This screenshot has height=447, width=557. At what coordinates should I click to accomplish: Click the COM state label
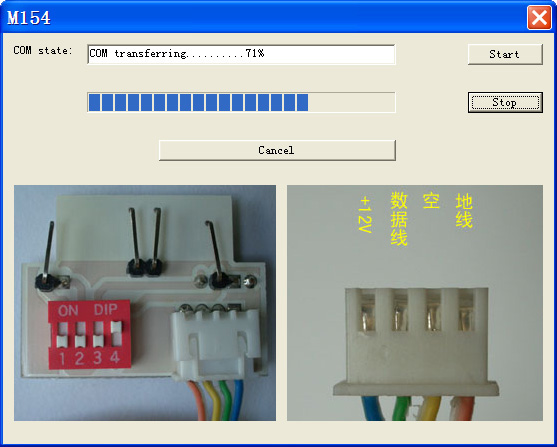[x=43, y=50]
